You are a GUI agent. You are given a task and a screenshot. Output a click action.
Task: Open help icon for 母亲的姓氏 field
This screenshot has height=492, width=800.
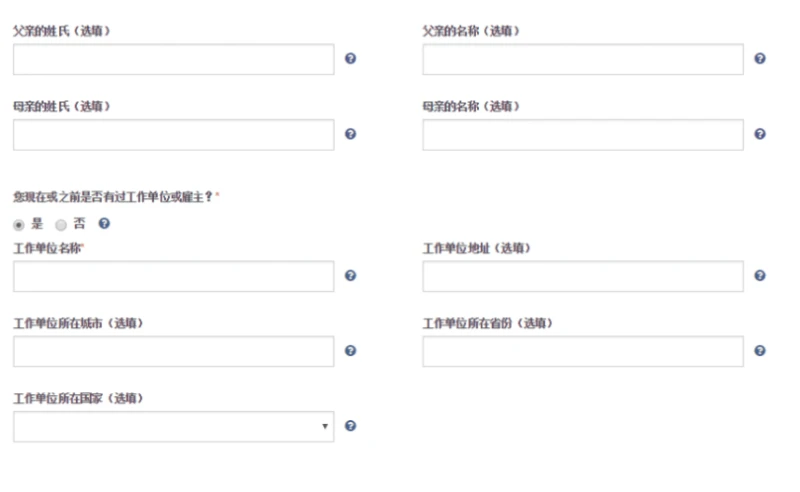(351, 134)
